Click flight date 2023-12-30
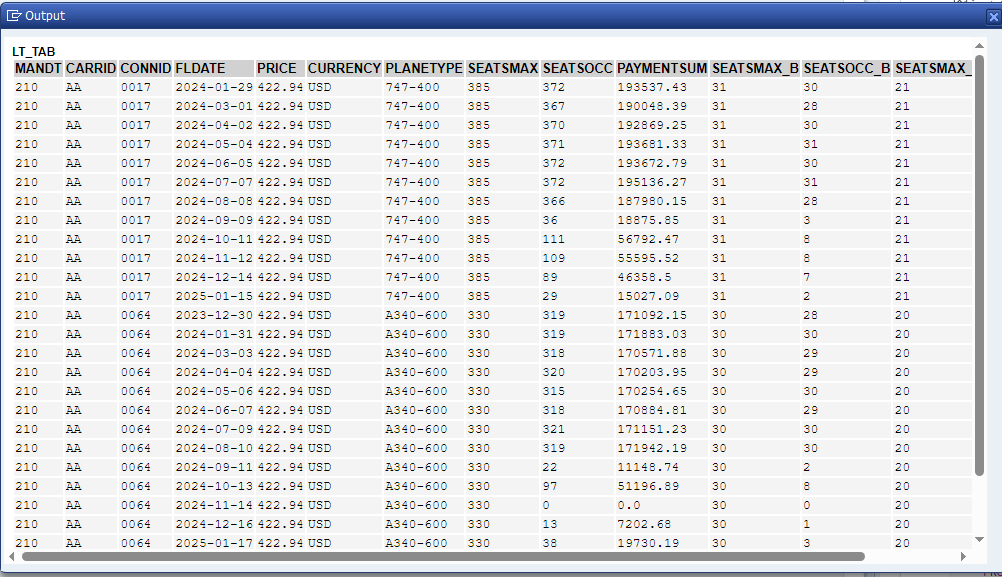 (x=214, y=316)
